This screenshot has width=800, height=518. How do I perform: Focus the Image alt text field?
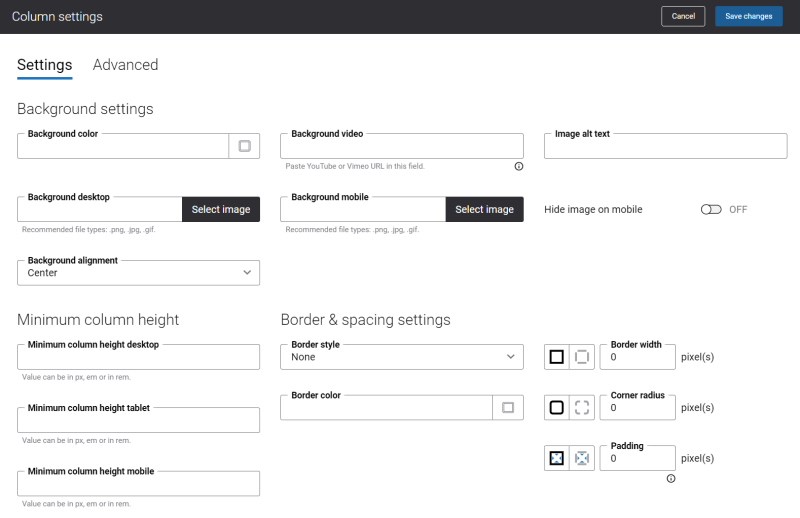pos(665,146)
